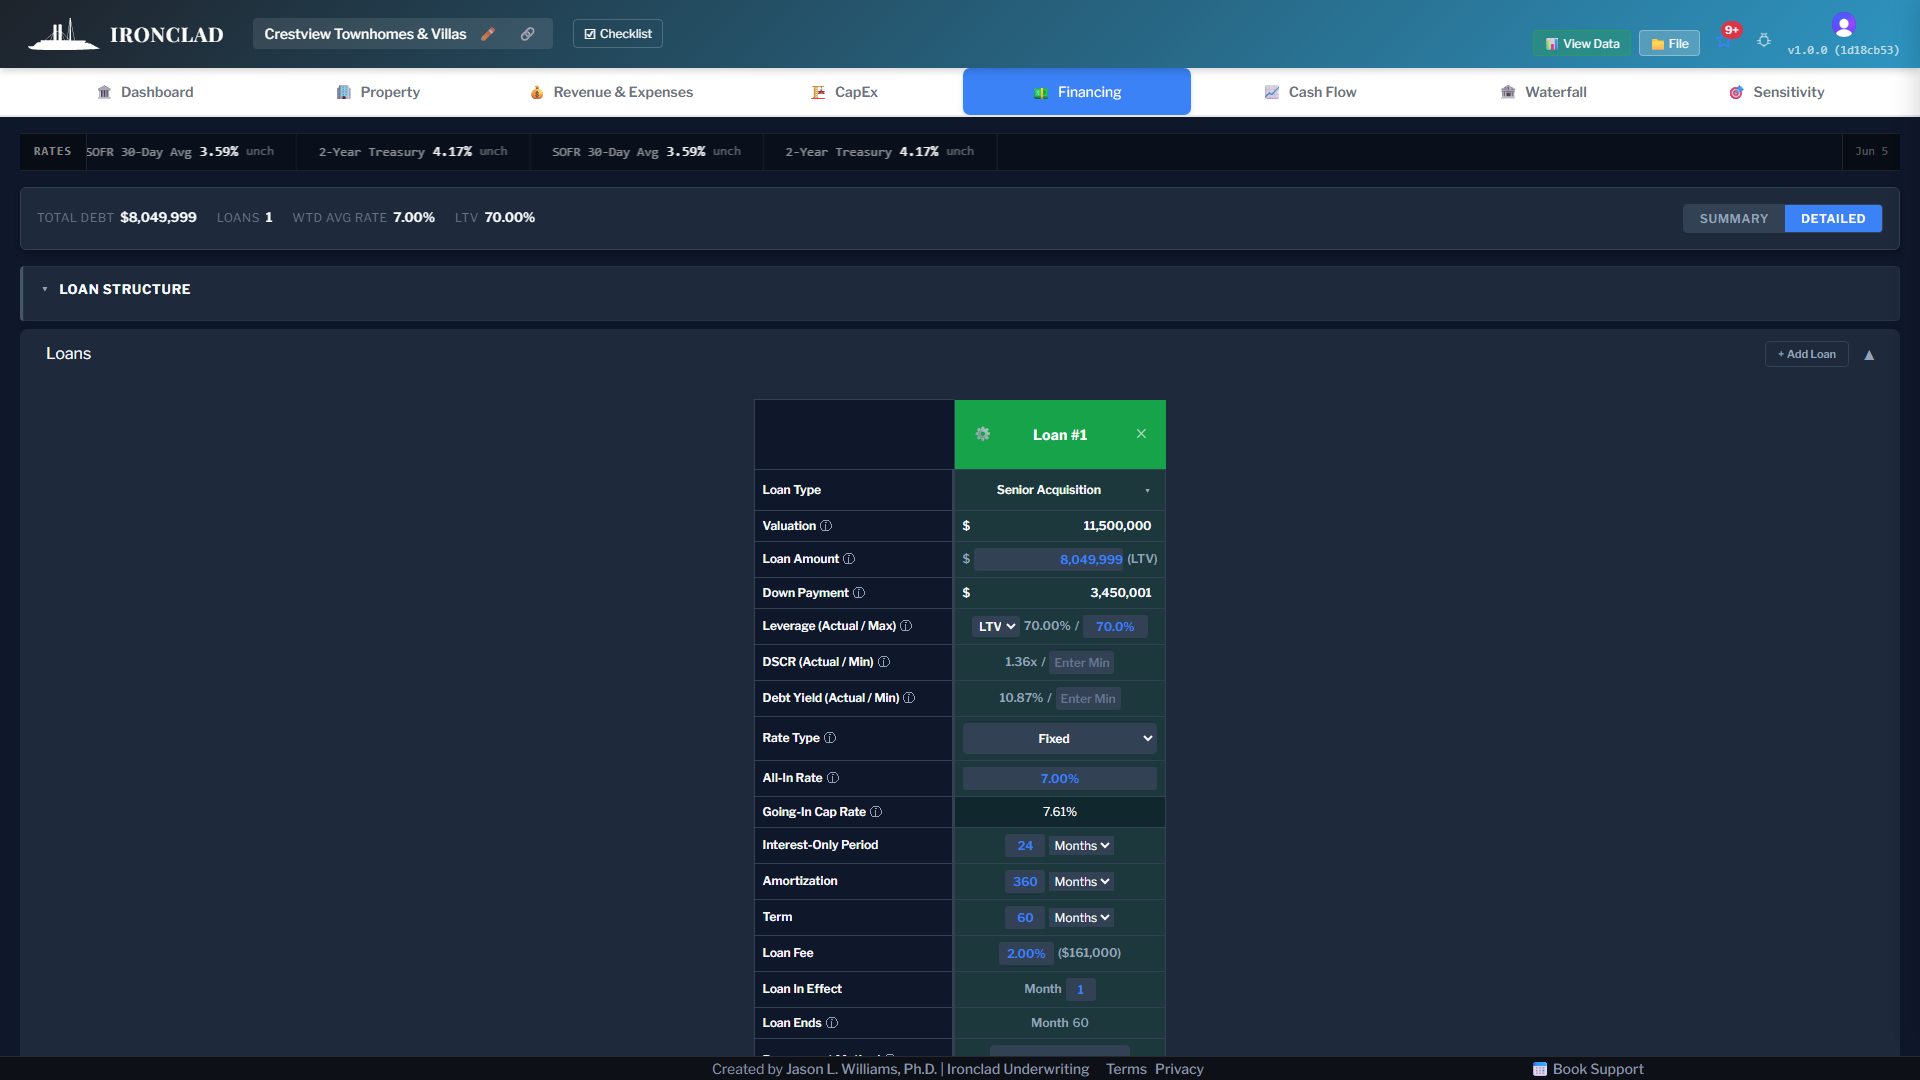1920x1080 pixels.
Task: Edit the Loan Amount field 8,049,999
Action: 1049,560
